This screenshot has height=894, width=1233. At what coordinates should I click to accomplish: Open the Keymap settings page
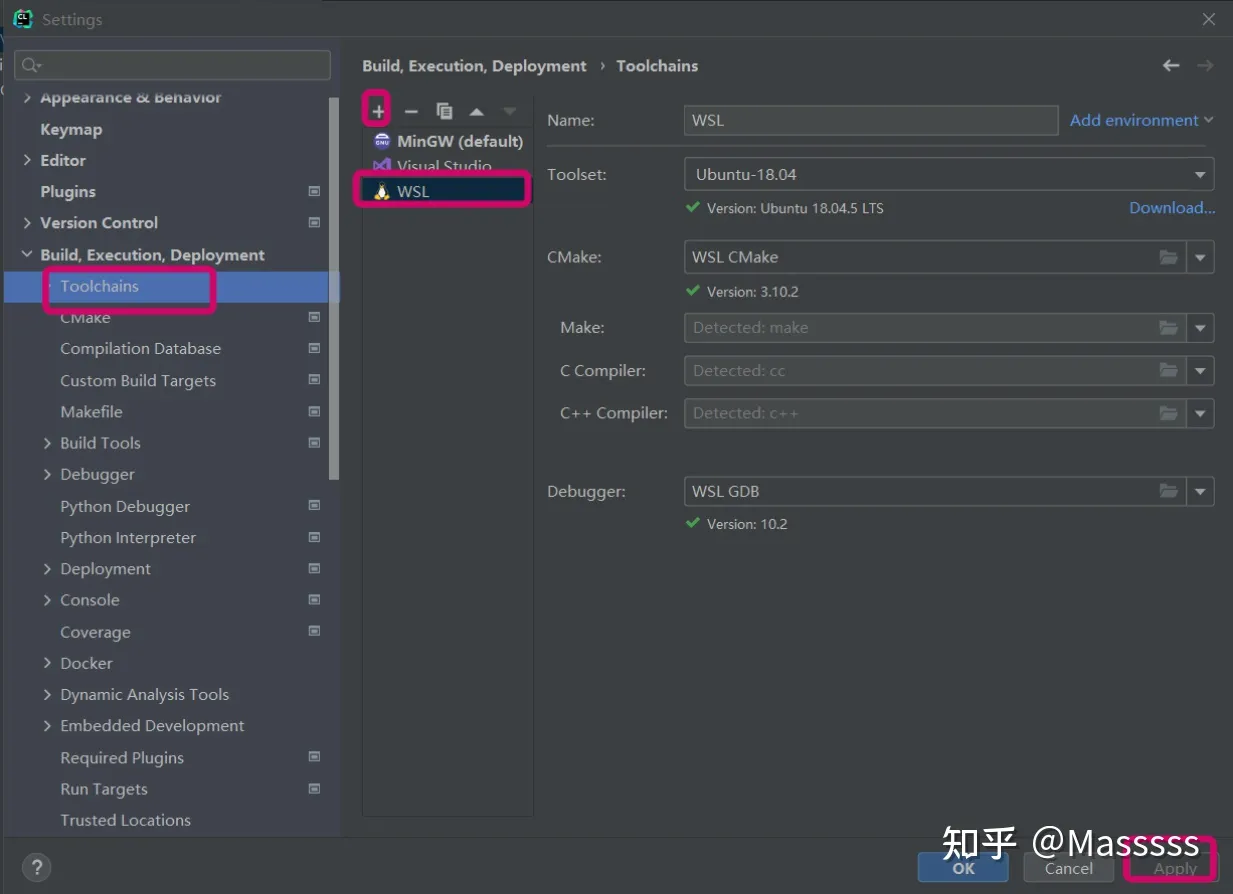[71, 129]
